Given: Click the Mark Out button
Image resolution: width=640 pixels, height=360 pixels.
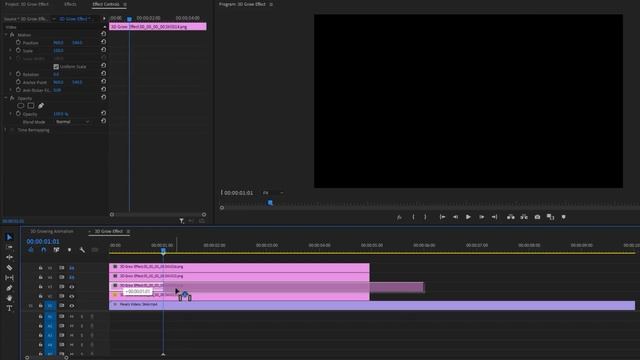Looking at the screenshot, I should pyautogui.click(x=425, y=217).
